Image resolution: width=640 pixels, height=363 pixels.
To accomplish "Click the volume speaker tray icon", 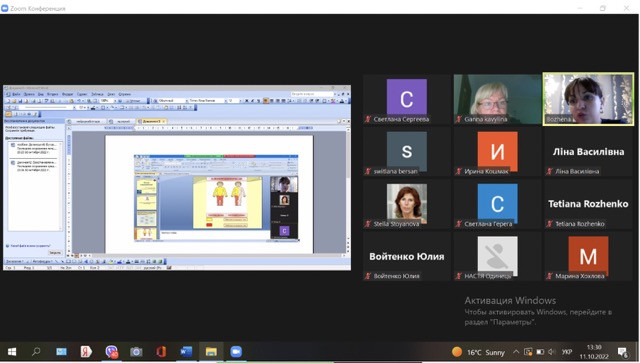I will click(x=552, y=352).
